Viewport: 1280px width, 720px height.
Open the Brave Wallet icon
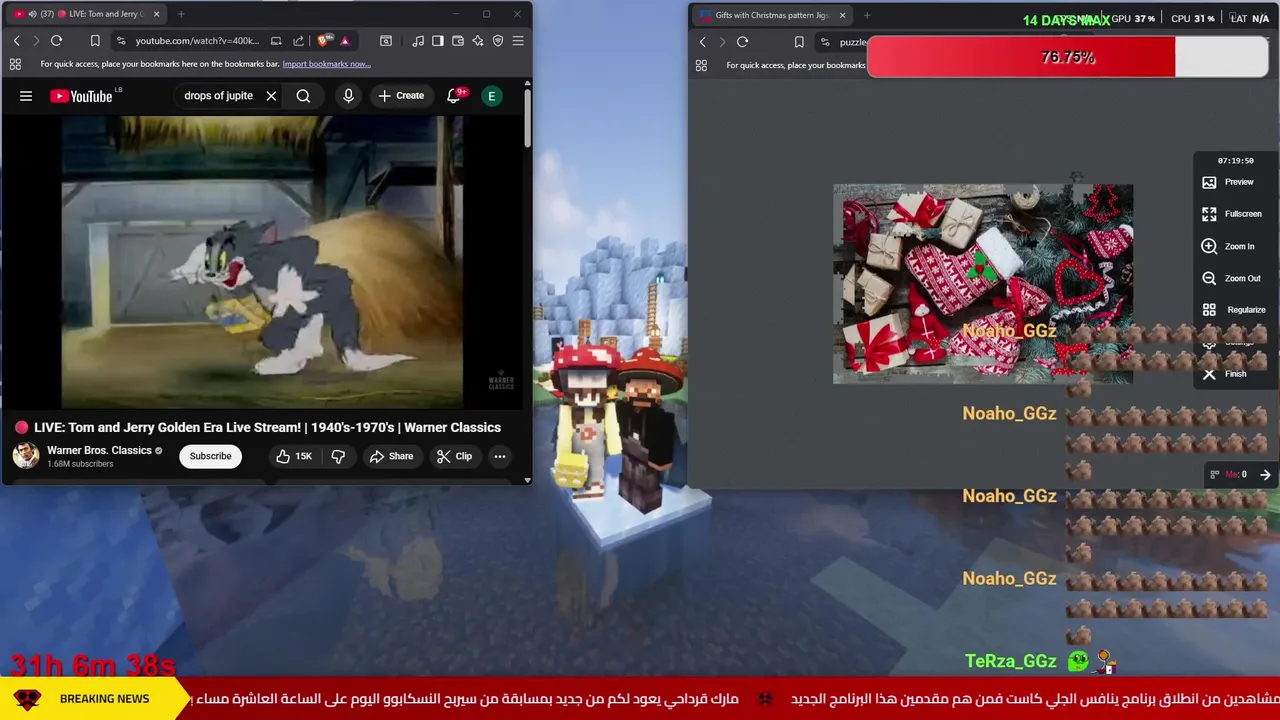[x=458, y=41]
